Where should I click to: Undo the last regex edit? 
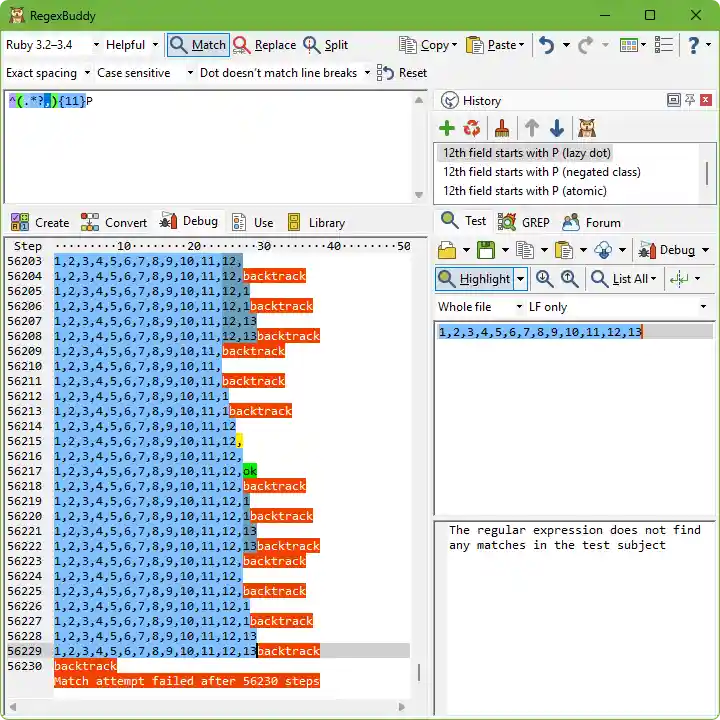(x=546, y=45)
